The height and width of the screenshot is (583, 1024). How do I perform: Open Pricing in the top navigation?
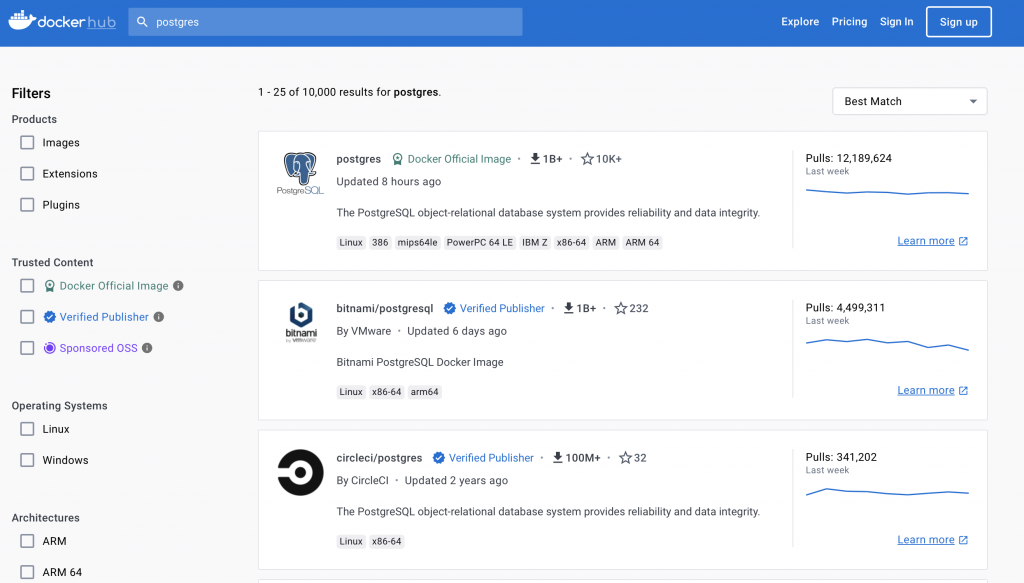(849, 22)
